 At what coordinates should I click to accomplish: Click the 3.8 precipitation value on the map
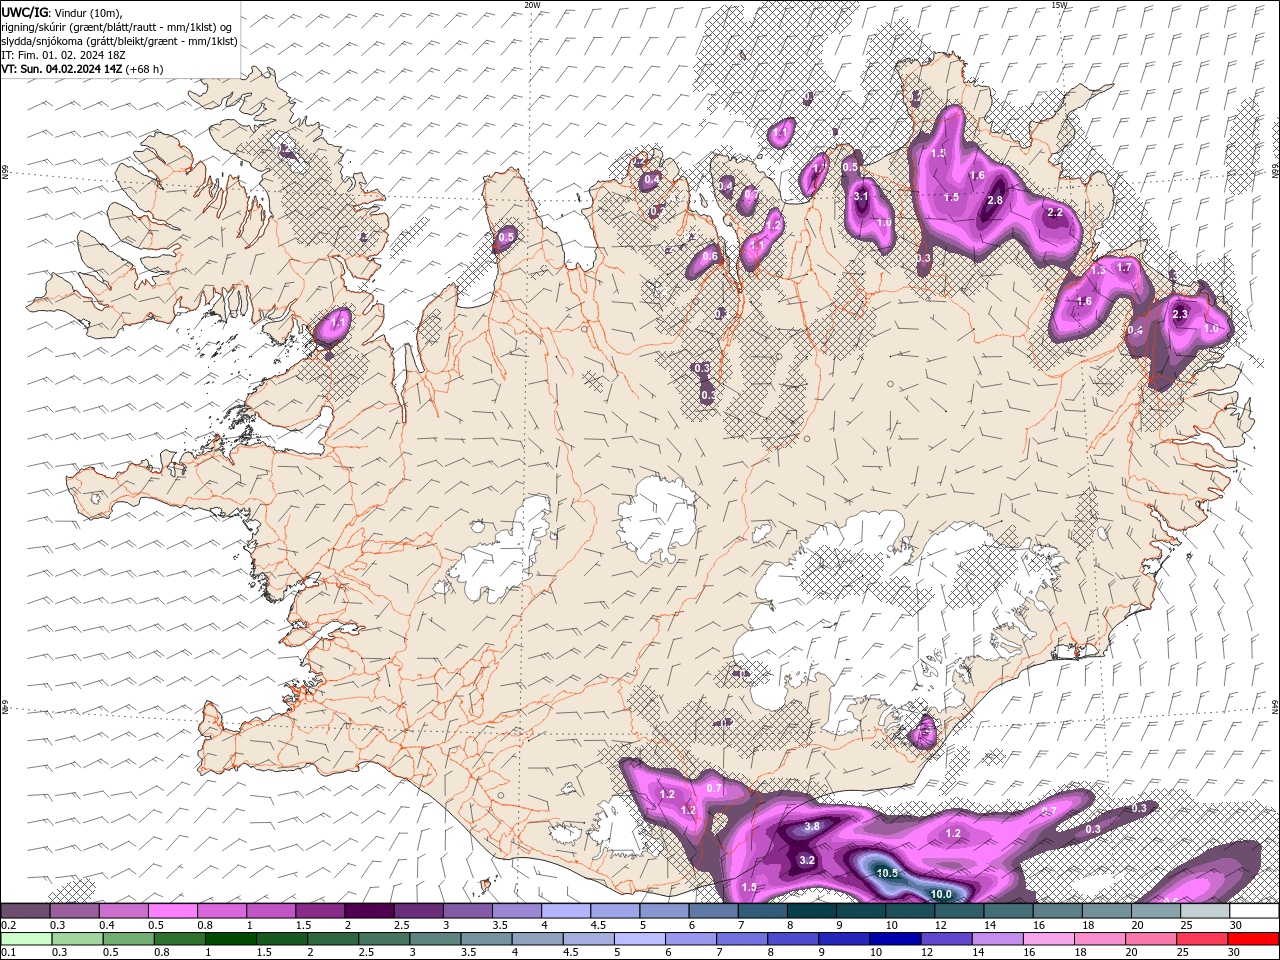tap(812, 826)
